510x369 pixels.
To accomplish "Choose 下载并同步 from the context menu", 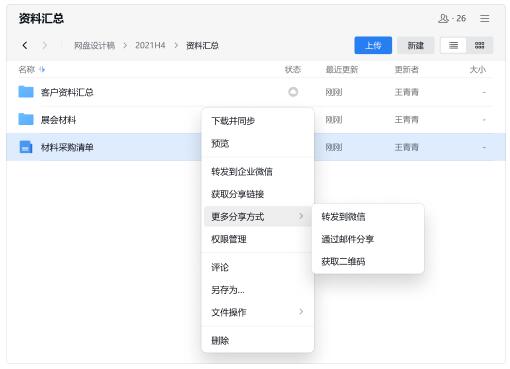I will click(x=258, y=121).
